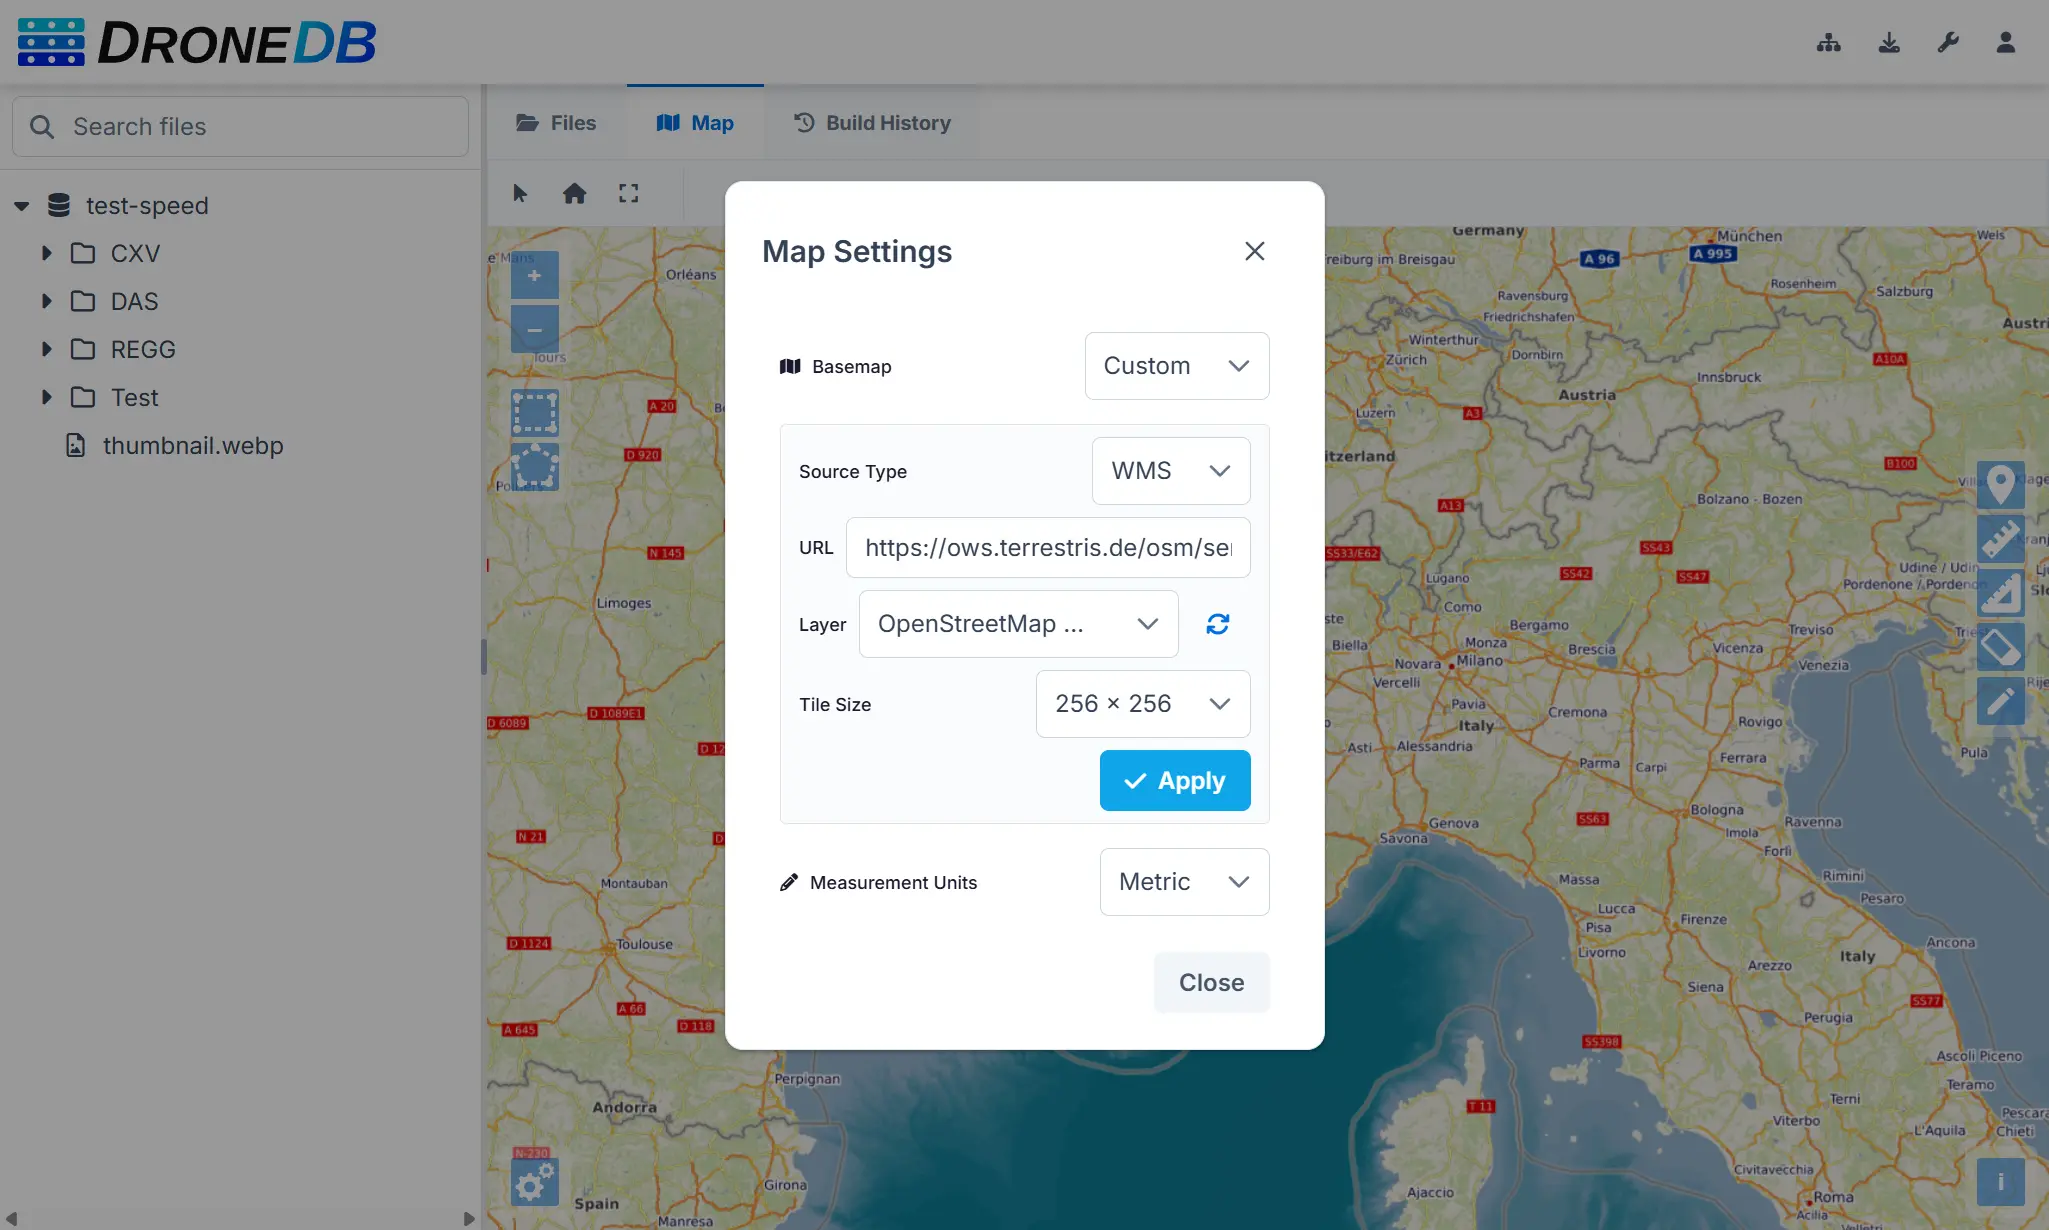
Task: Open the user account icon
Action: click(2005, 42)
